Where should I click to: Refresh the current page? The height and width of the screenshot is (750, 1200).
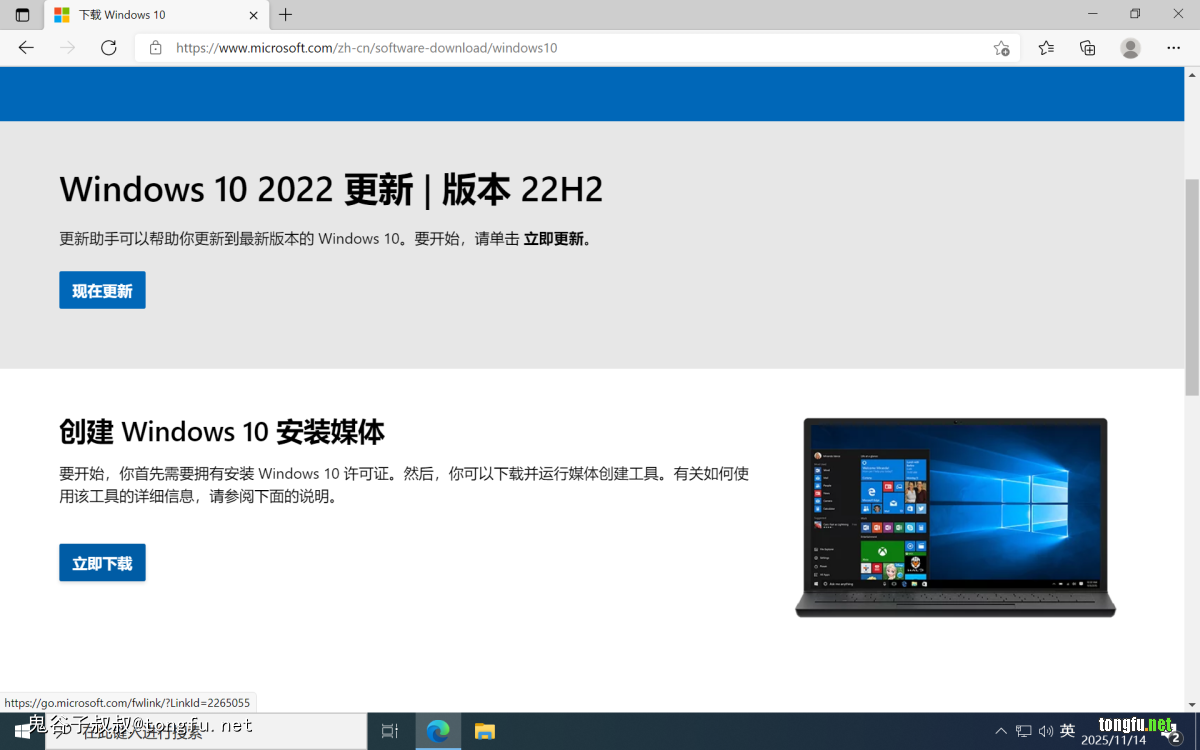109,48
